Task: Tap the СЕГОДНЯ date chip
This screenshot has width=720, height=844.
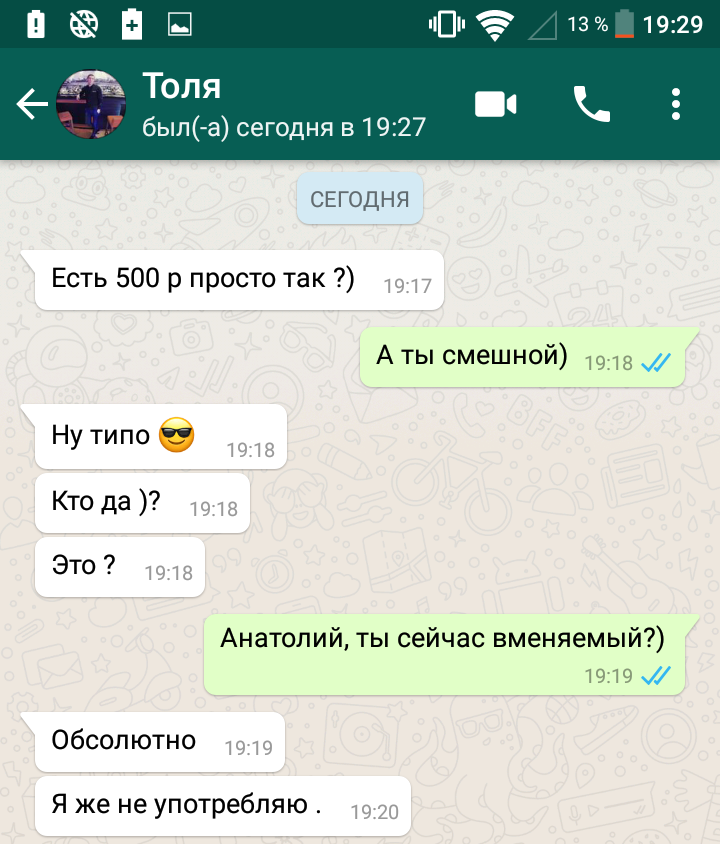Action: [x=359, y=199]
